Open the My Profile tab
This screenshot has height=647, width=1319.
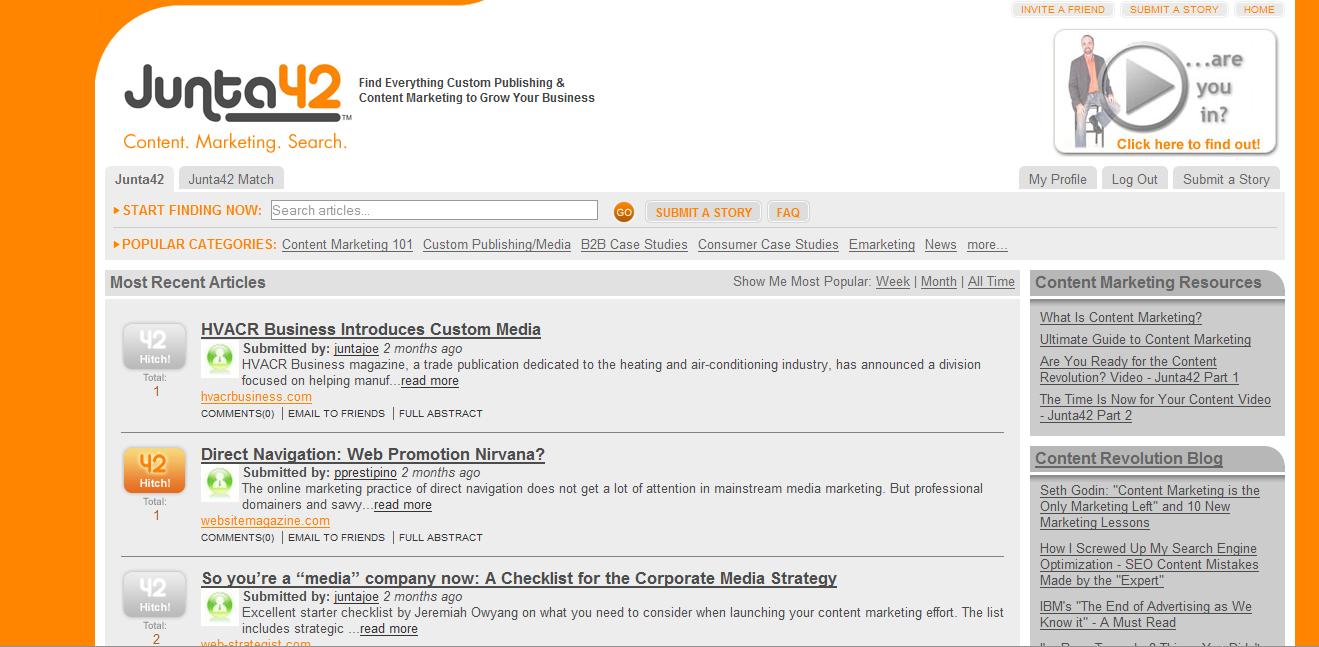[x=1057, y=179]
